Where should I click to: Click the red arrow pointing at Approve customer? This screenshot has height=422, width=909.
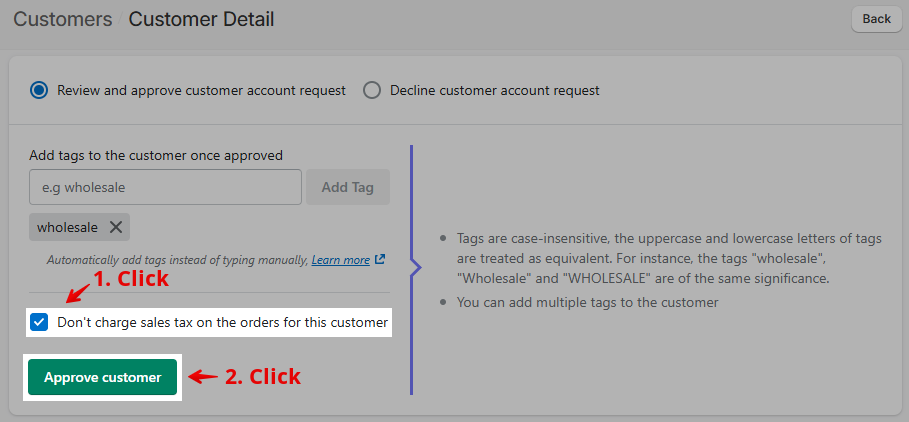click(203, 377)
